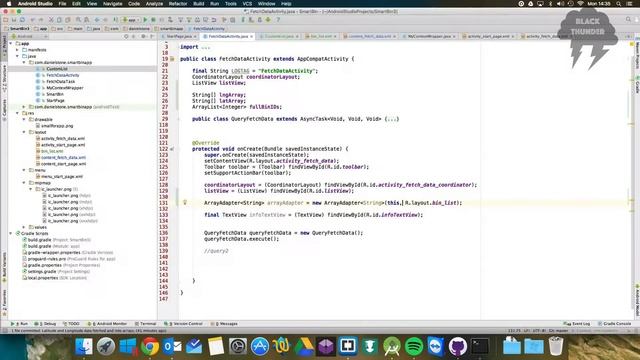
Task: Open SDK manager green down-arrow icon
Action: tap(268, 20)
